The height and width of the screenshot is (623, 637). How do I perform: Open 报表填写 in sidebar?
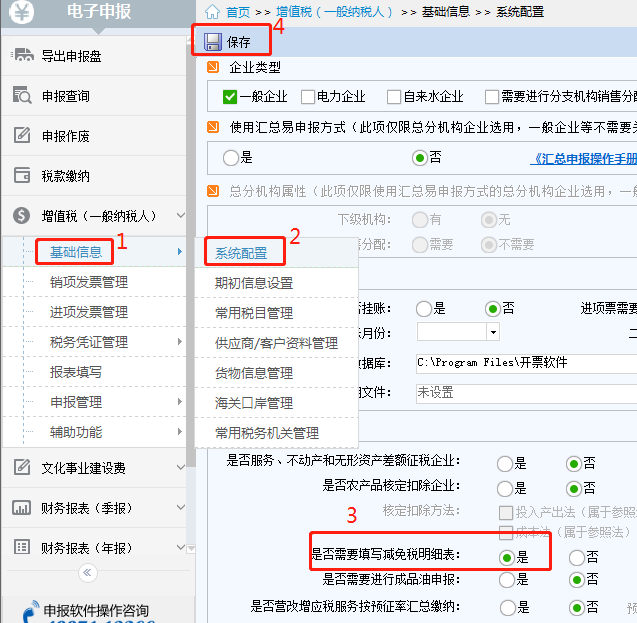76,372
